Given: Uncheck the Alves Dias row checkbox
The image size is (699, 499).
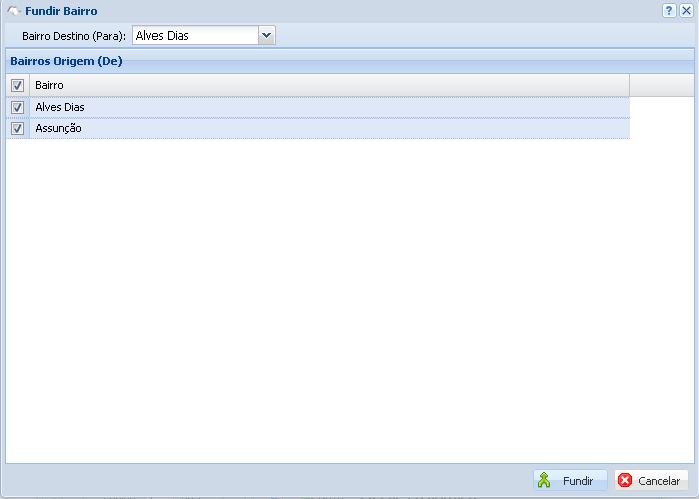Looking at the screenshot, I should pos(18,107).
